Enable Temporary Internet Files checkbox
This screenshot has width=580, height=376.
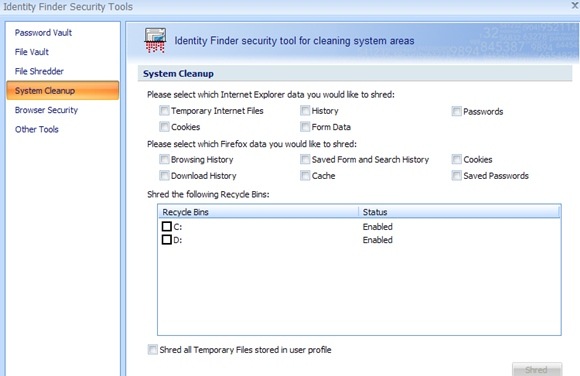(164, 111)
